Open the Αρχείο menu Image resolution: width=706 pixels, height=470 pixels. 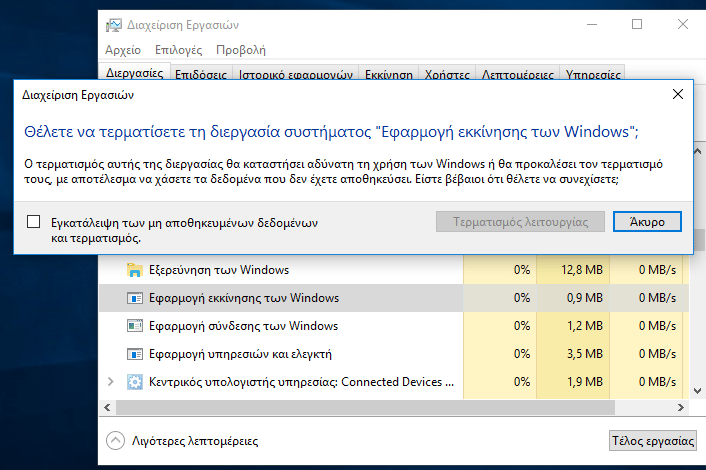click(x=123, y=50)
